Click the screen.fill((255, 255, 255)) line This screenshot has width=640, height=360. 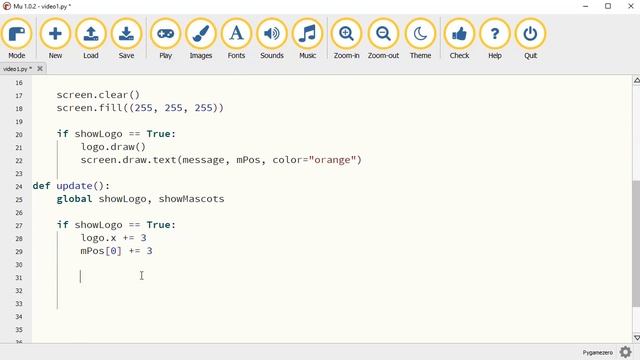pos(140,108)
